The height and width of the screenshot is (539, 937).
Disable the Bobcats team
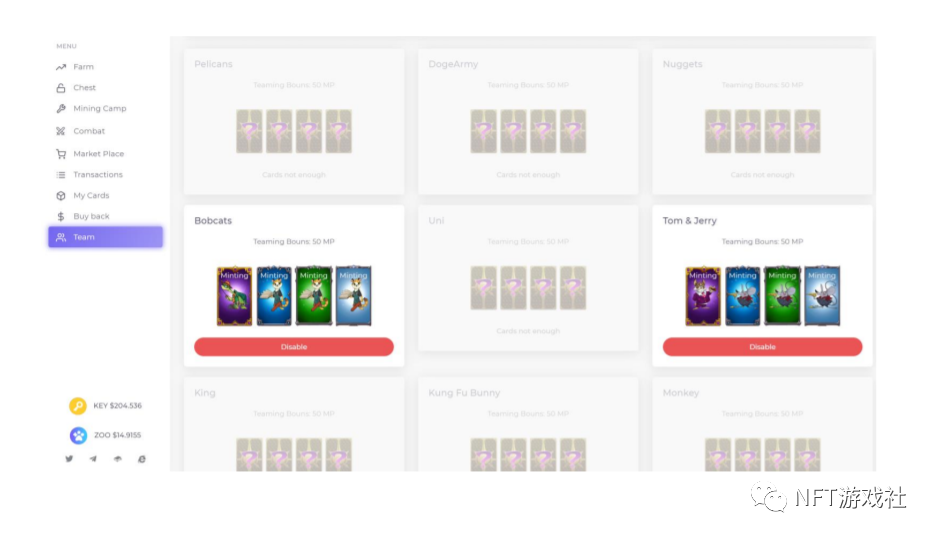coord(294,347)
